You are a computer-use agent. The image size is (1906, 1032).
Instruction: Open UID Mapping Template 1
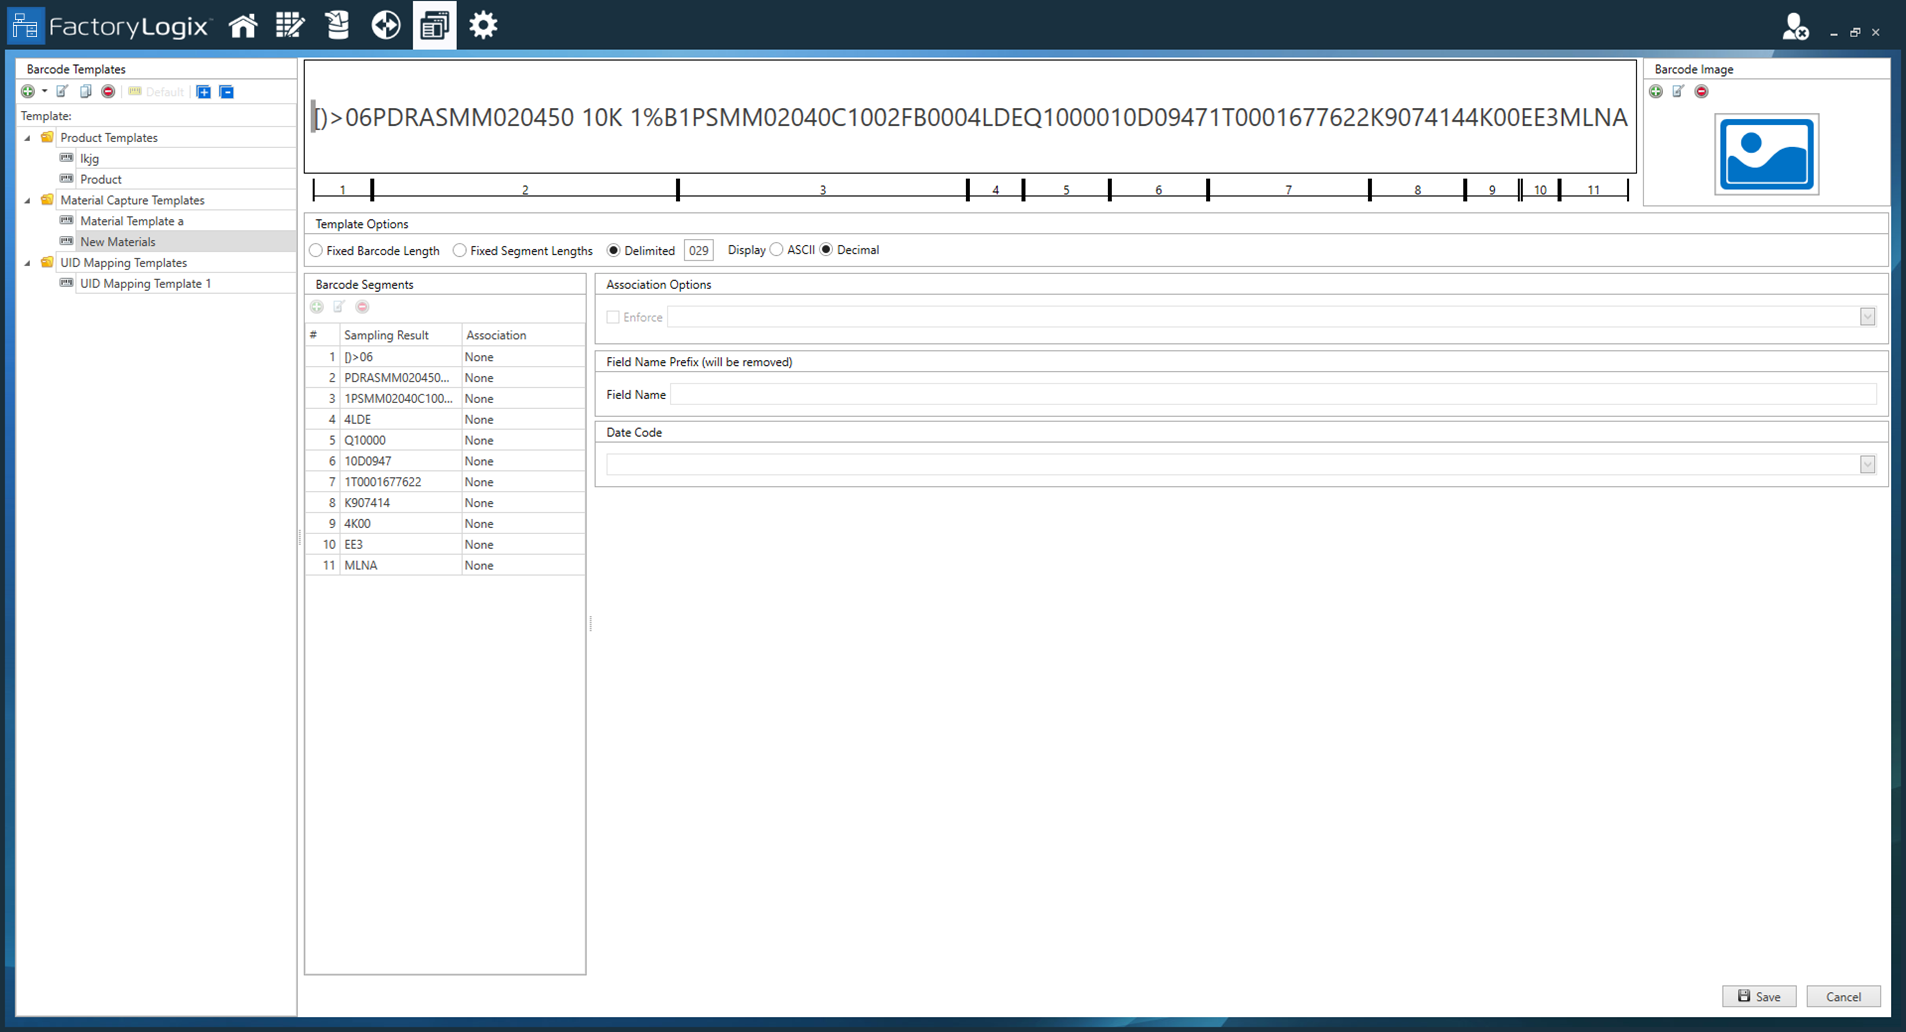[x=145, y=283]
